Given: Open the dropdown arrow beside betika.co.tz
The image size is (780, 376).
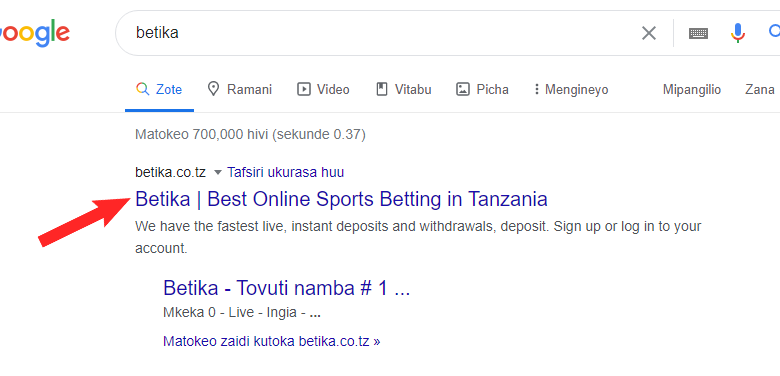Looking at the screenshot, I should click(217, 173).
